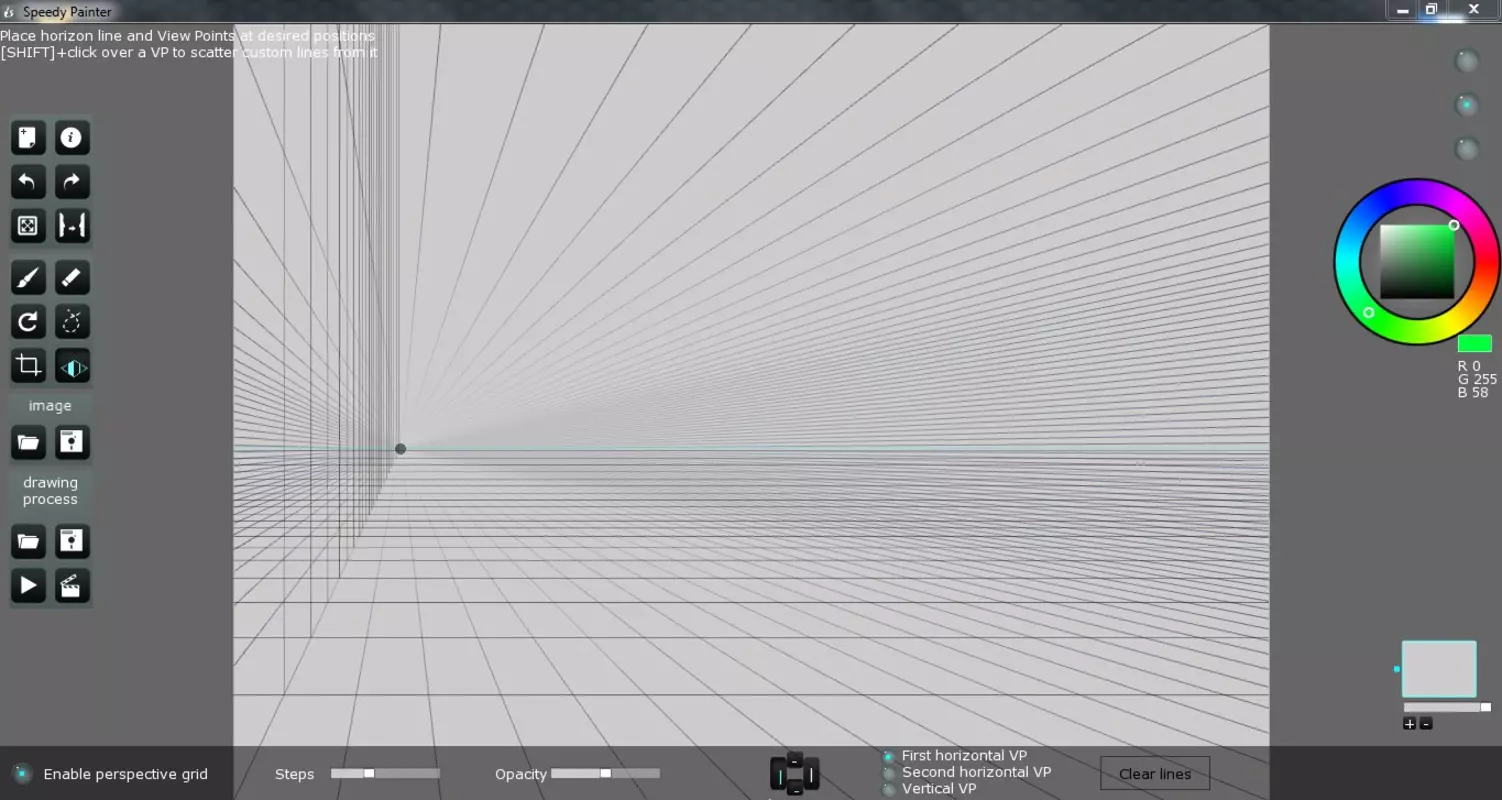Restore down the Speedy Painter window
This screenshot has width=1502, height=800.
click(1431, 10)
